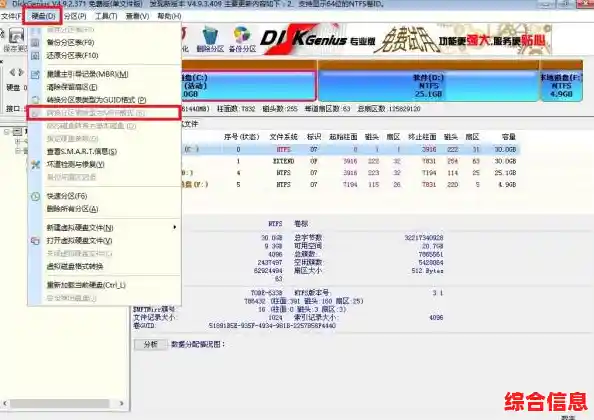Open the 查看(V) menu

[x=137, y=16]
